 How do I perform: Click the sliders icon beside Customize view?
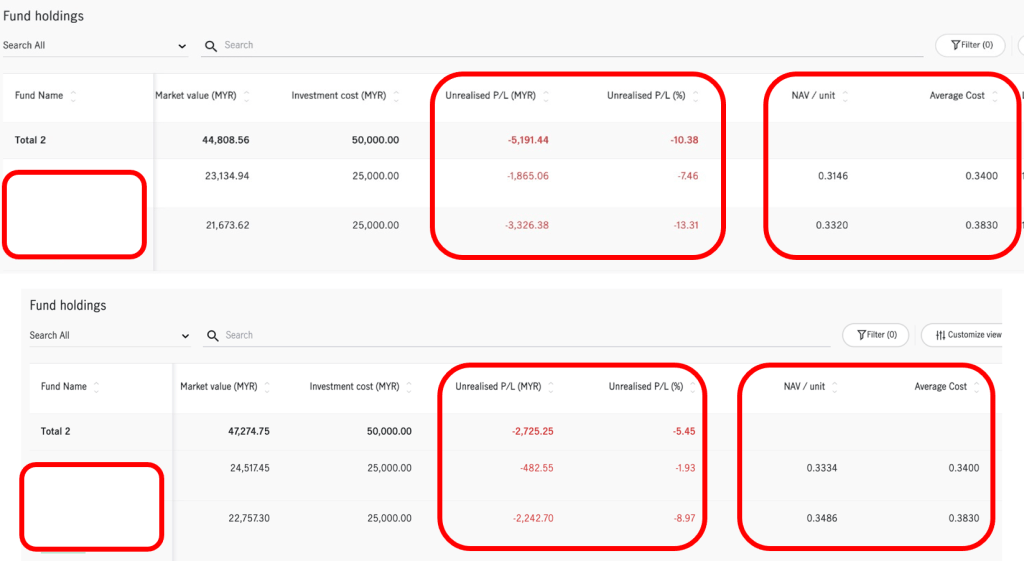point(940,335)
